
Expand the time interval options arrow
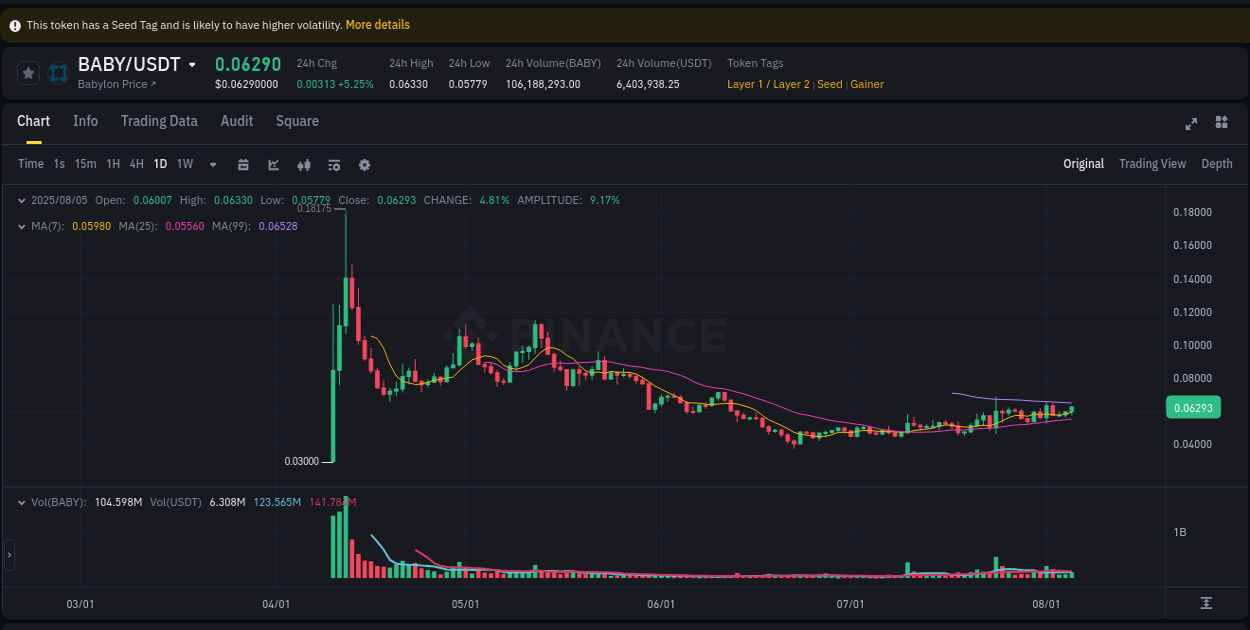212,164
